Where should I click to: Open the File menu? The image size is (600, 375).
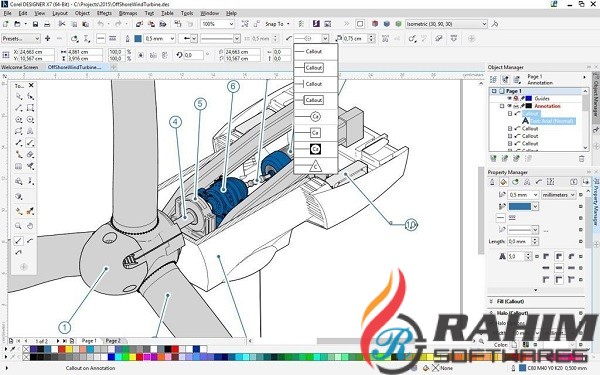point(8,13)
